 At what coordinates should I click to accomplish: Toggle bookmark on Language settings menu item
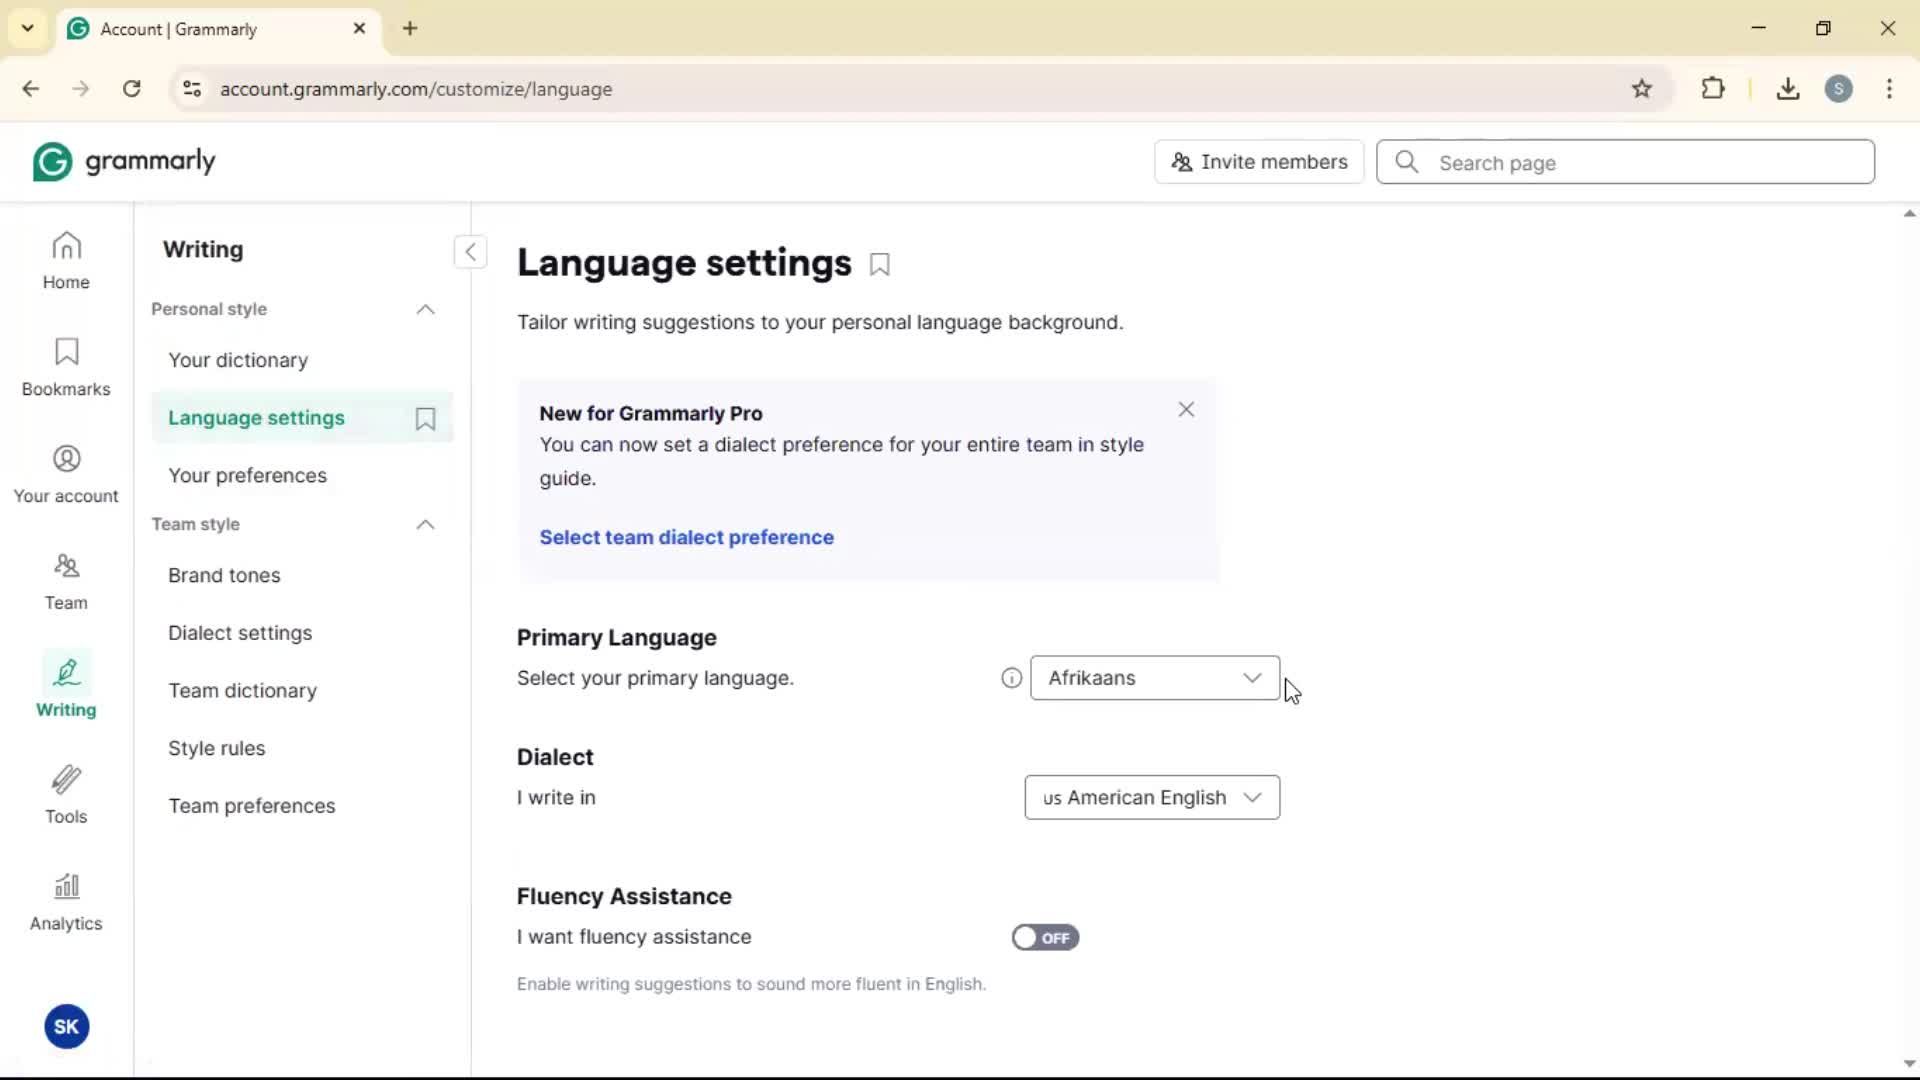[x=425, y=419]
